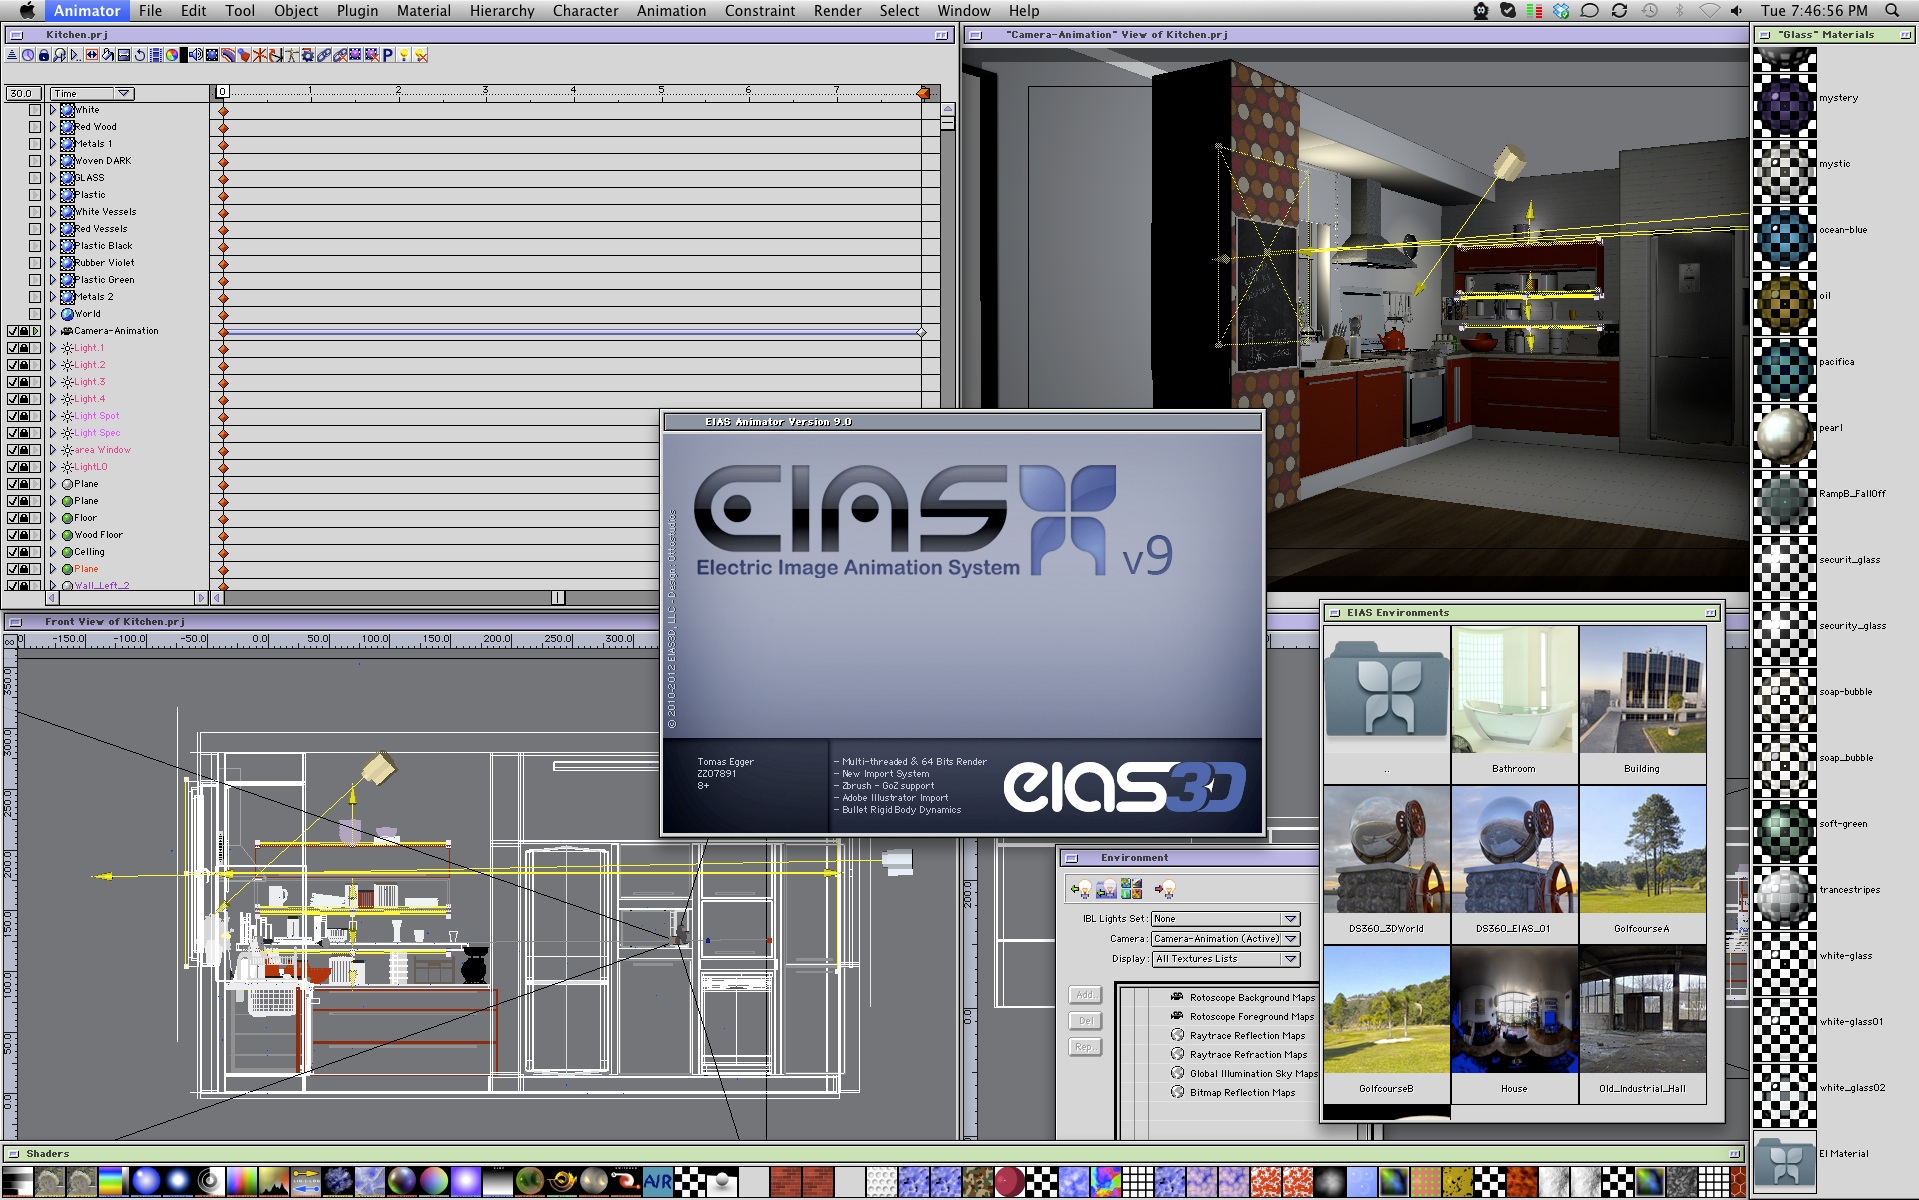Viewport: 1919px width, 1200px height.
Task: Open the IBL Lights Set dropdown
Action: tap(1225, 919)
